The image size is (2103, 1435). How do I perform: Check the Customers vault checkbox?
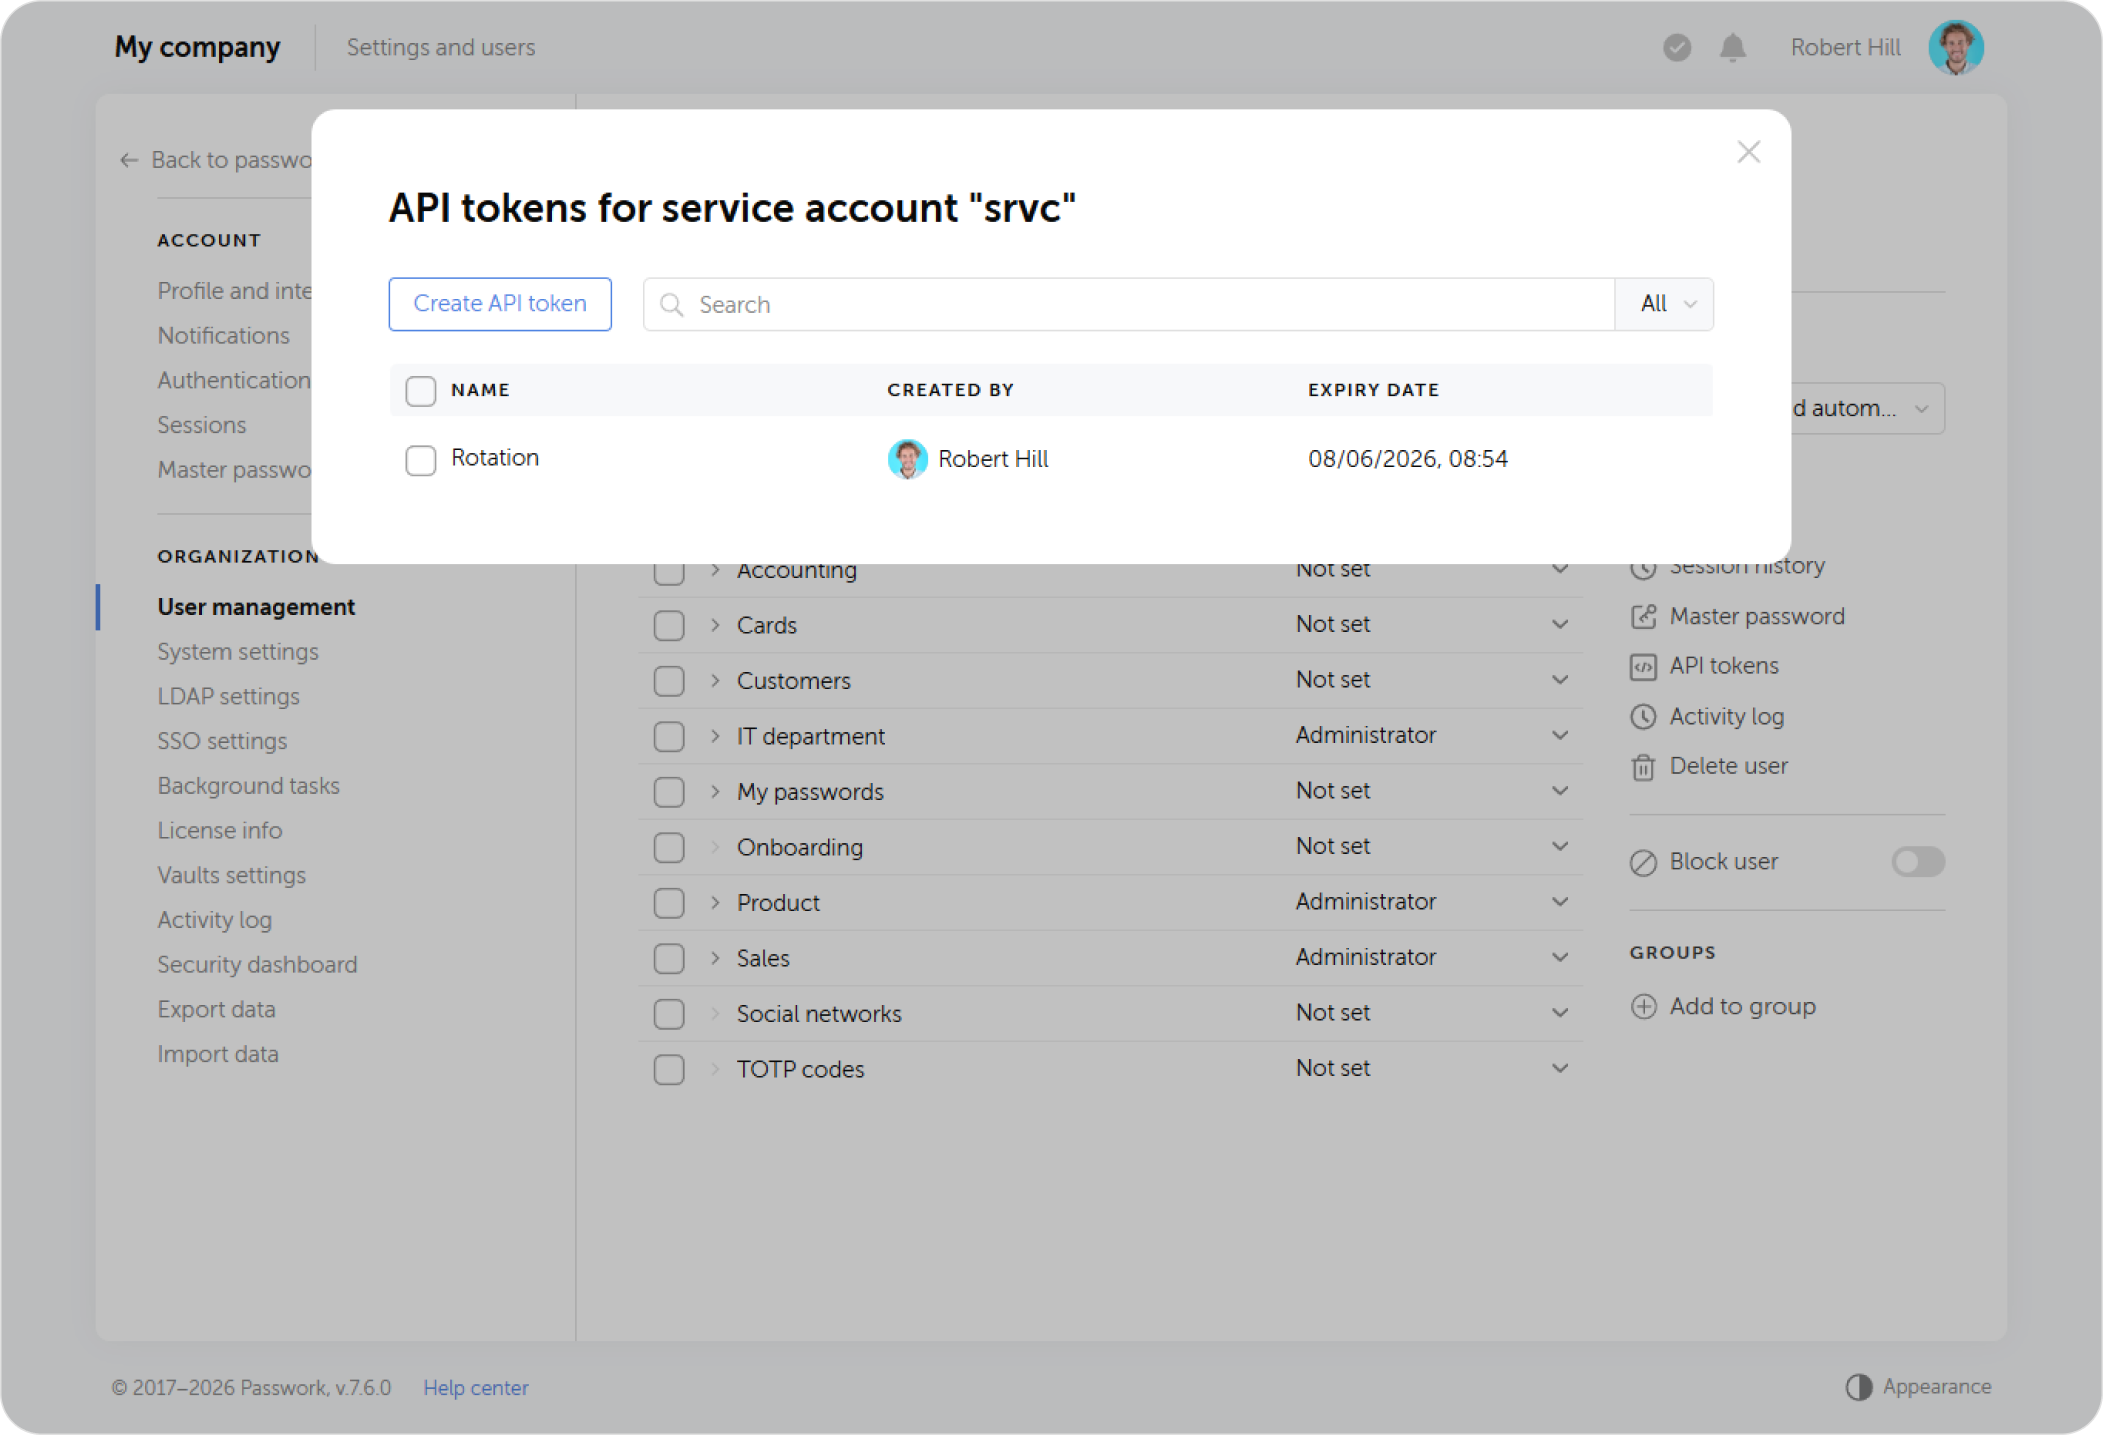[x=669, y=681]
